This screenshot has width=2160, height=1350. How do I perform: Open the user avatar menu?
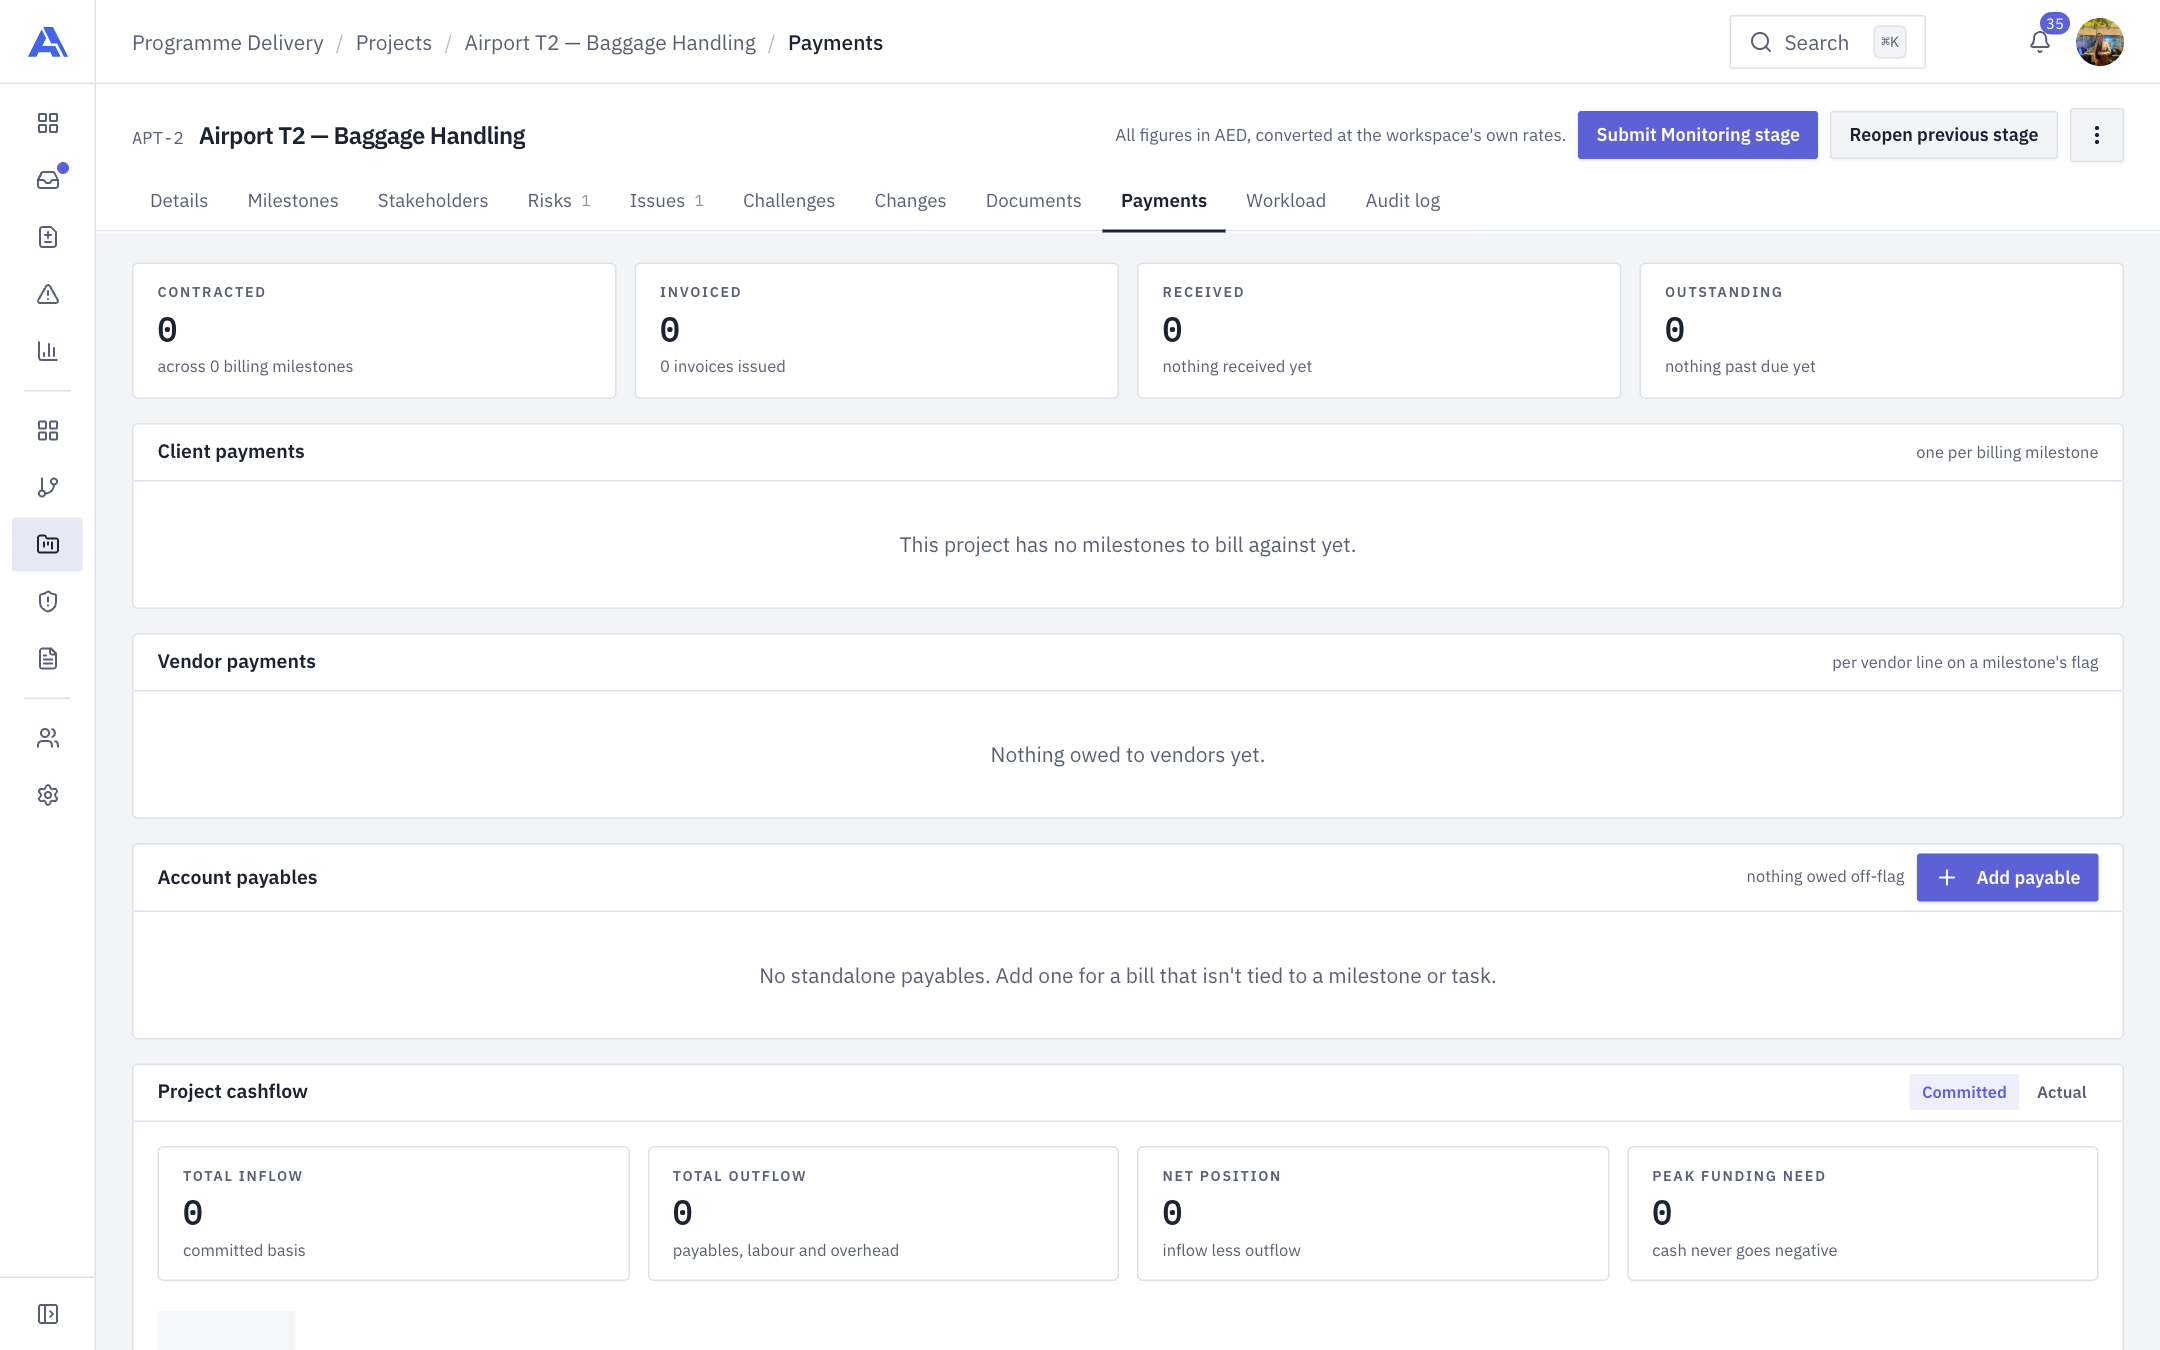[x=2099, y=42]
